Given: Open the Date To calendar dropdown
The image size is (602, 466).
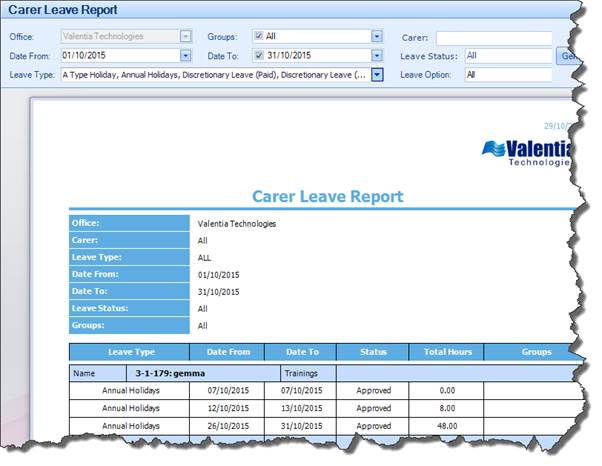Looking at the screenshot, I should pyautogui.click(x=377, y=56).
